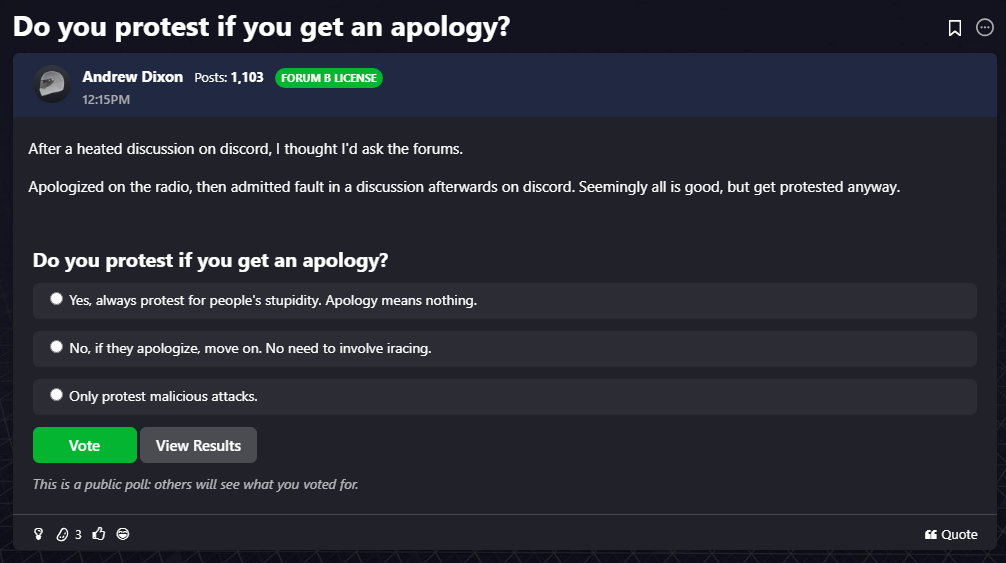The image size is (1006, 563).
Task: React with the potato icon
Action: point(62,534)
